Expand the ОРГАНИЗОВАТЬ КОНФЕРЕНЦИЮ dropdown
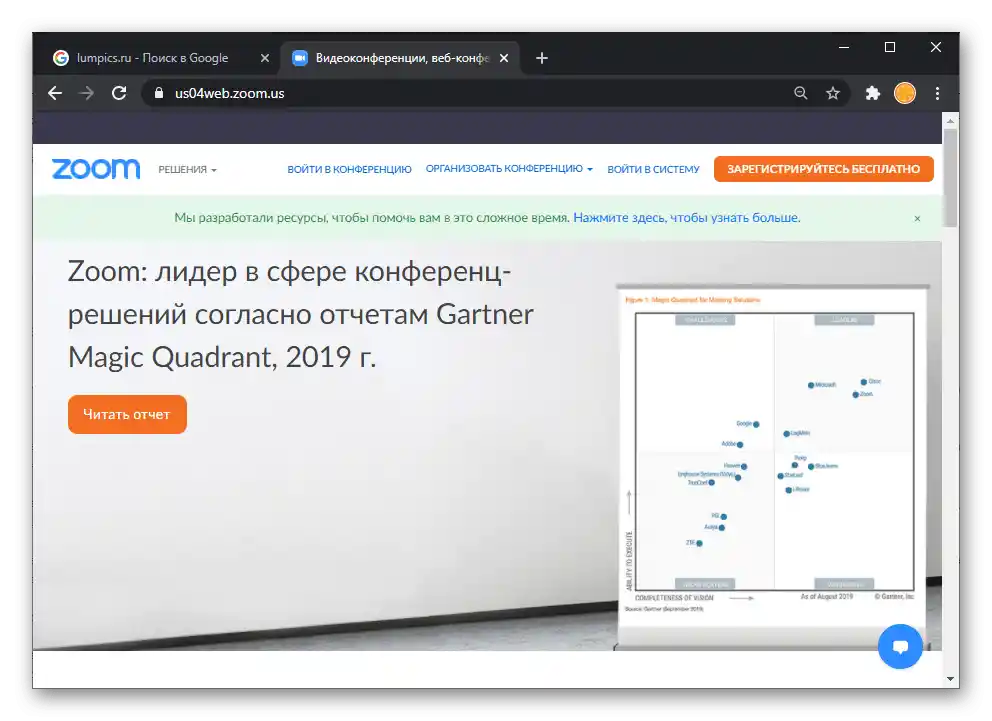Viewport: 992px width, 721px height. [510, 168]
